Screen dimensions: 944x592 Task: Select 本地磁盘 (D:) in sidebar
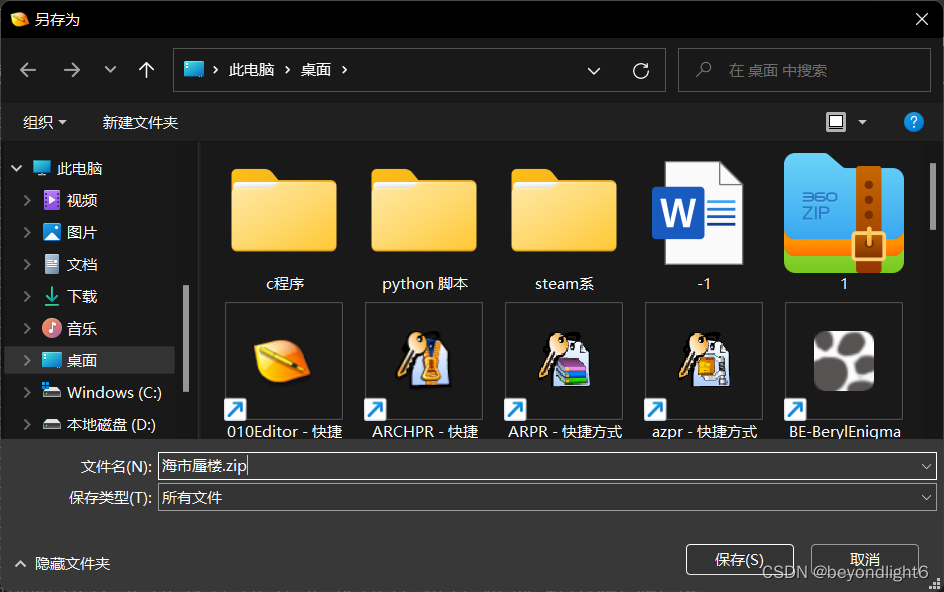point(111,424)
